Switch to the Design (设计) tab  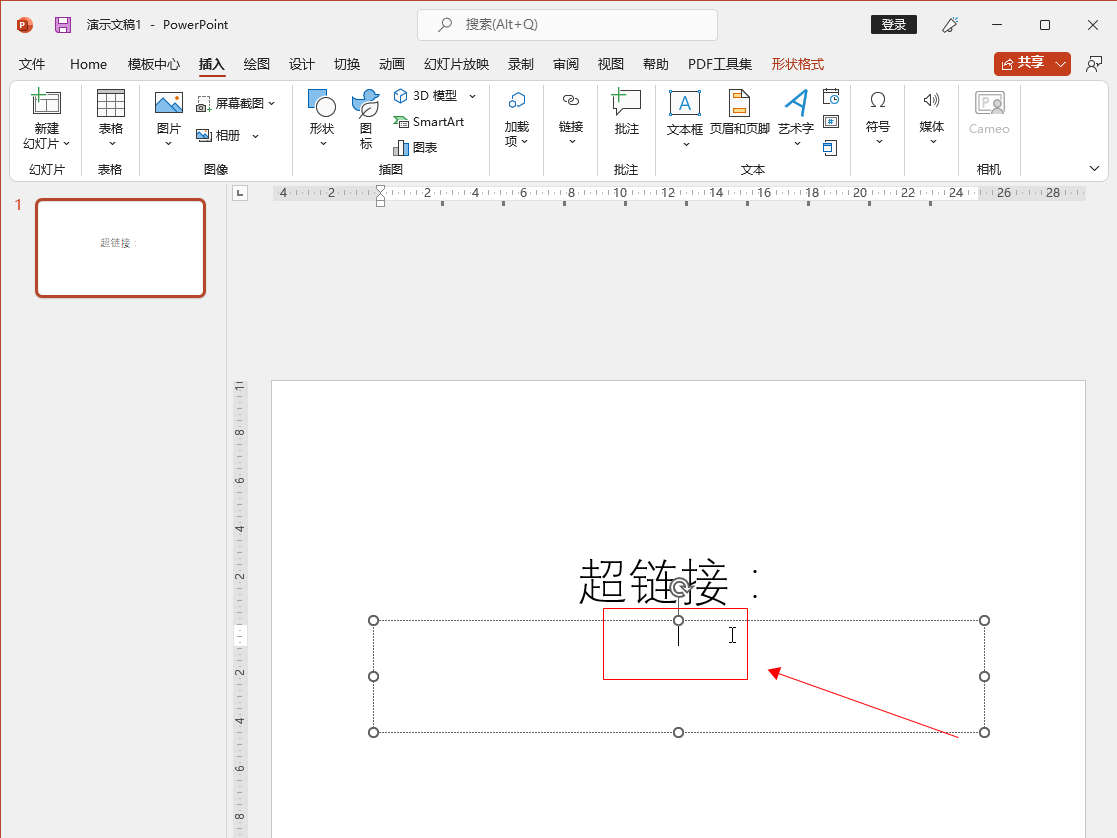pos(302,64)
